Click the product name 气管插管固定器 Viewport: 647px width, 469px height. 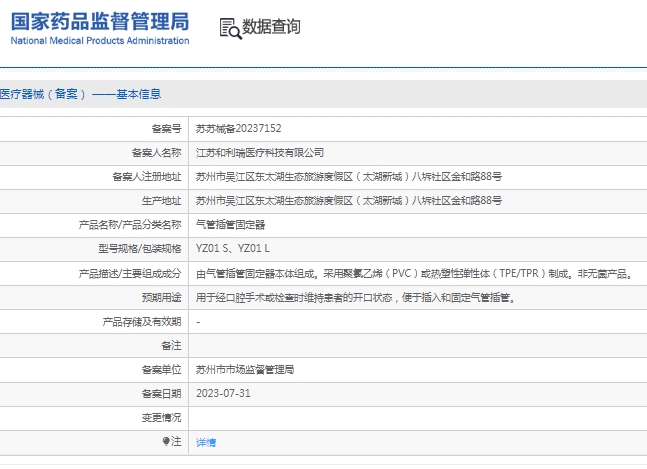230,225
